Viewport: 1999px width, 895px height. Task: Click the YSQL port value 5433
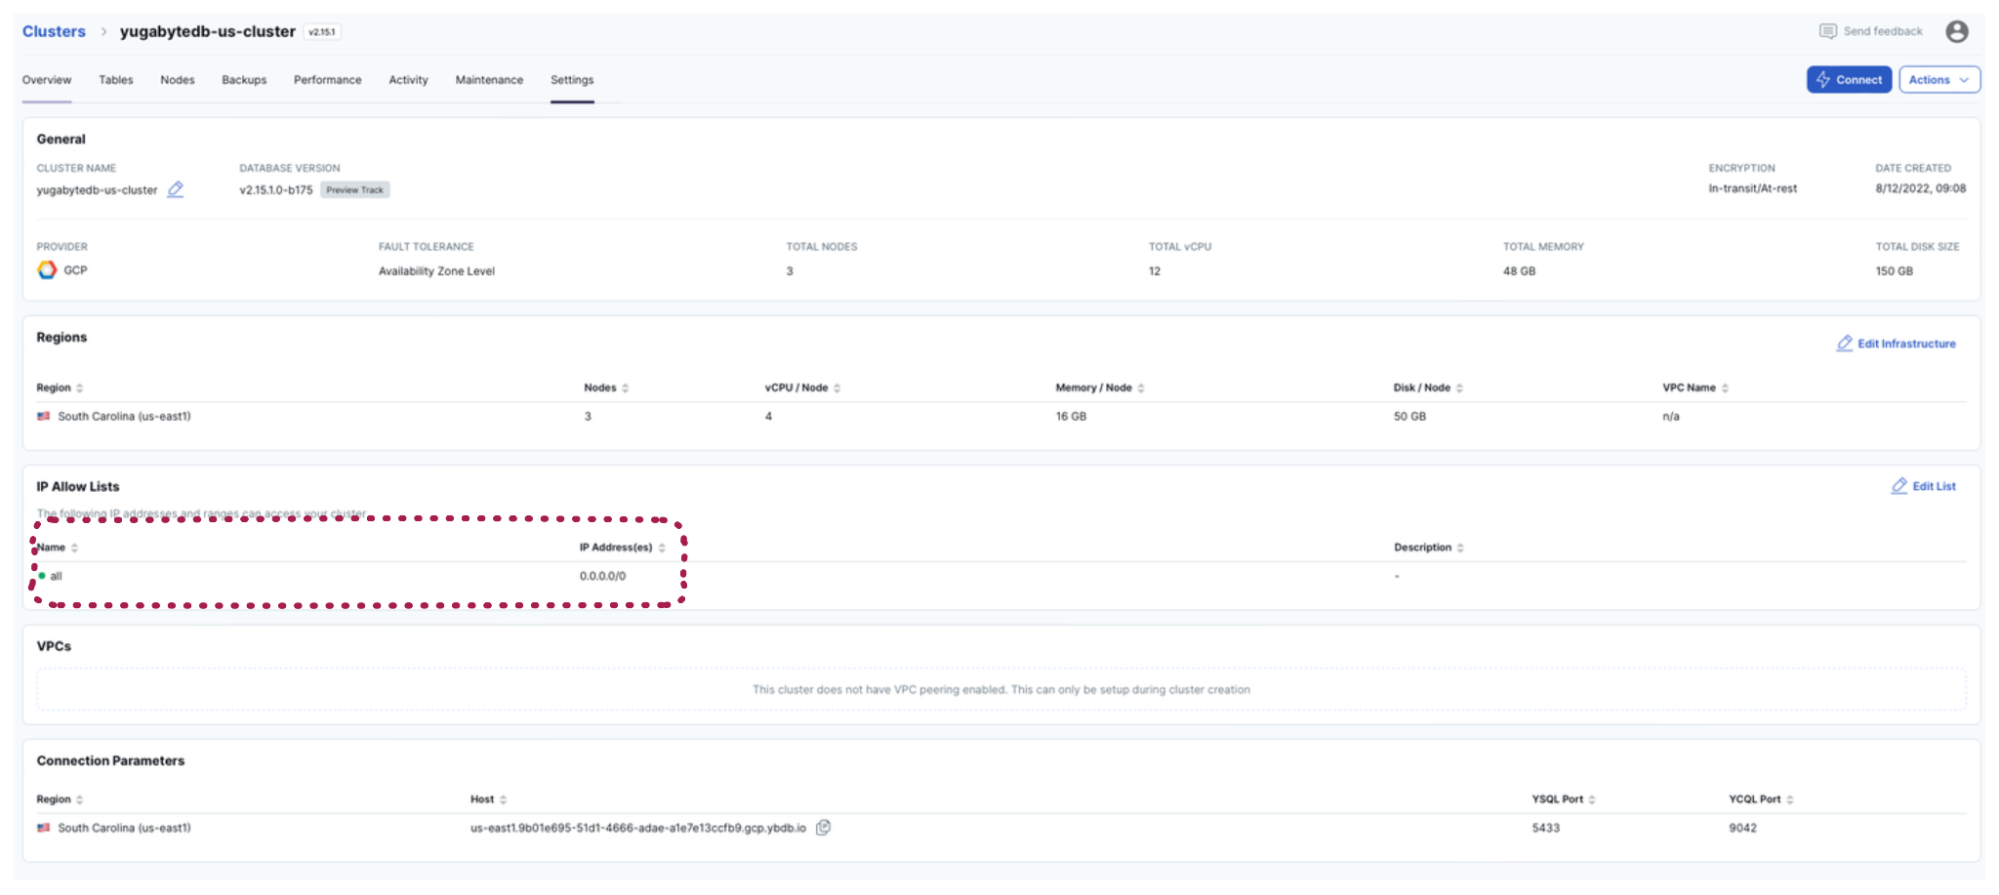[x=1546, y=828]
